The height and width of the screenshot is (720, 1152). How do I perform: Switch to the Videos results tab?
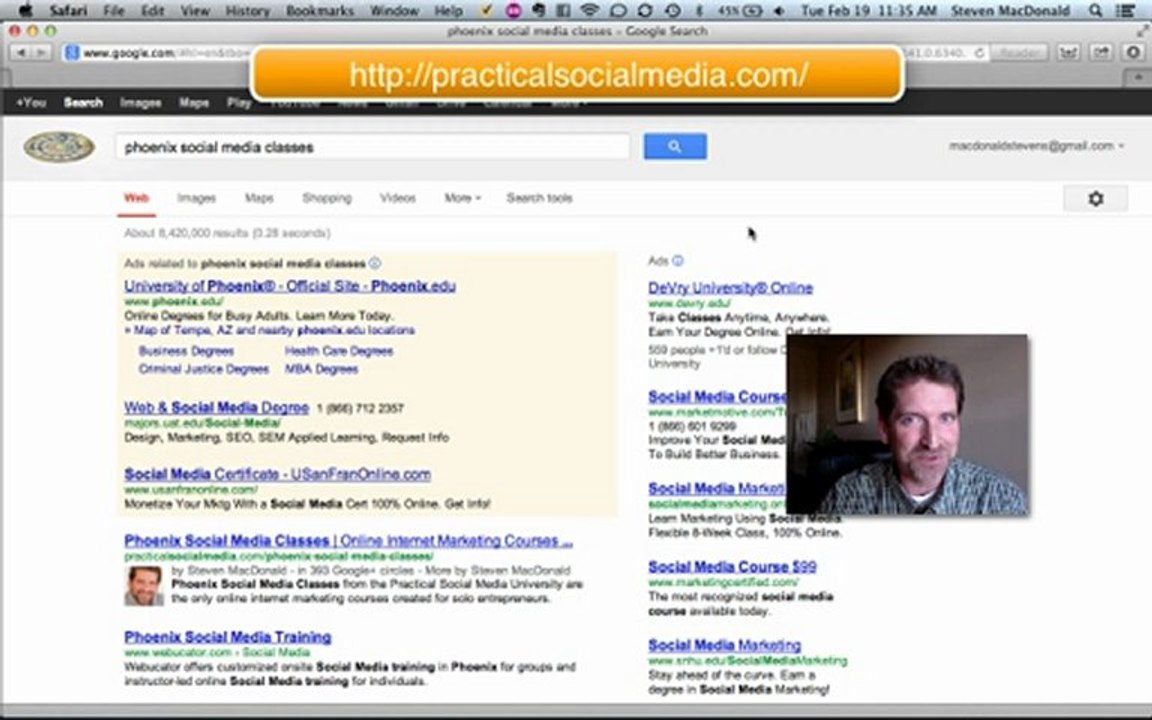(397, 198)
